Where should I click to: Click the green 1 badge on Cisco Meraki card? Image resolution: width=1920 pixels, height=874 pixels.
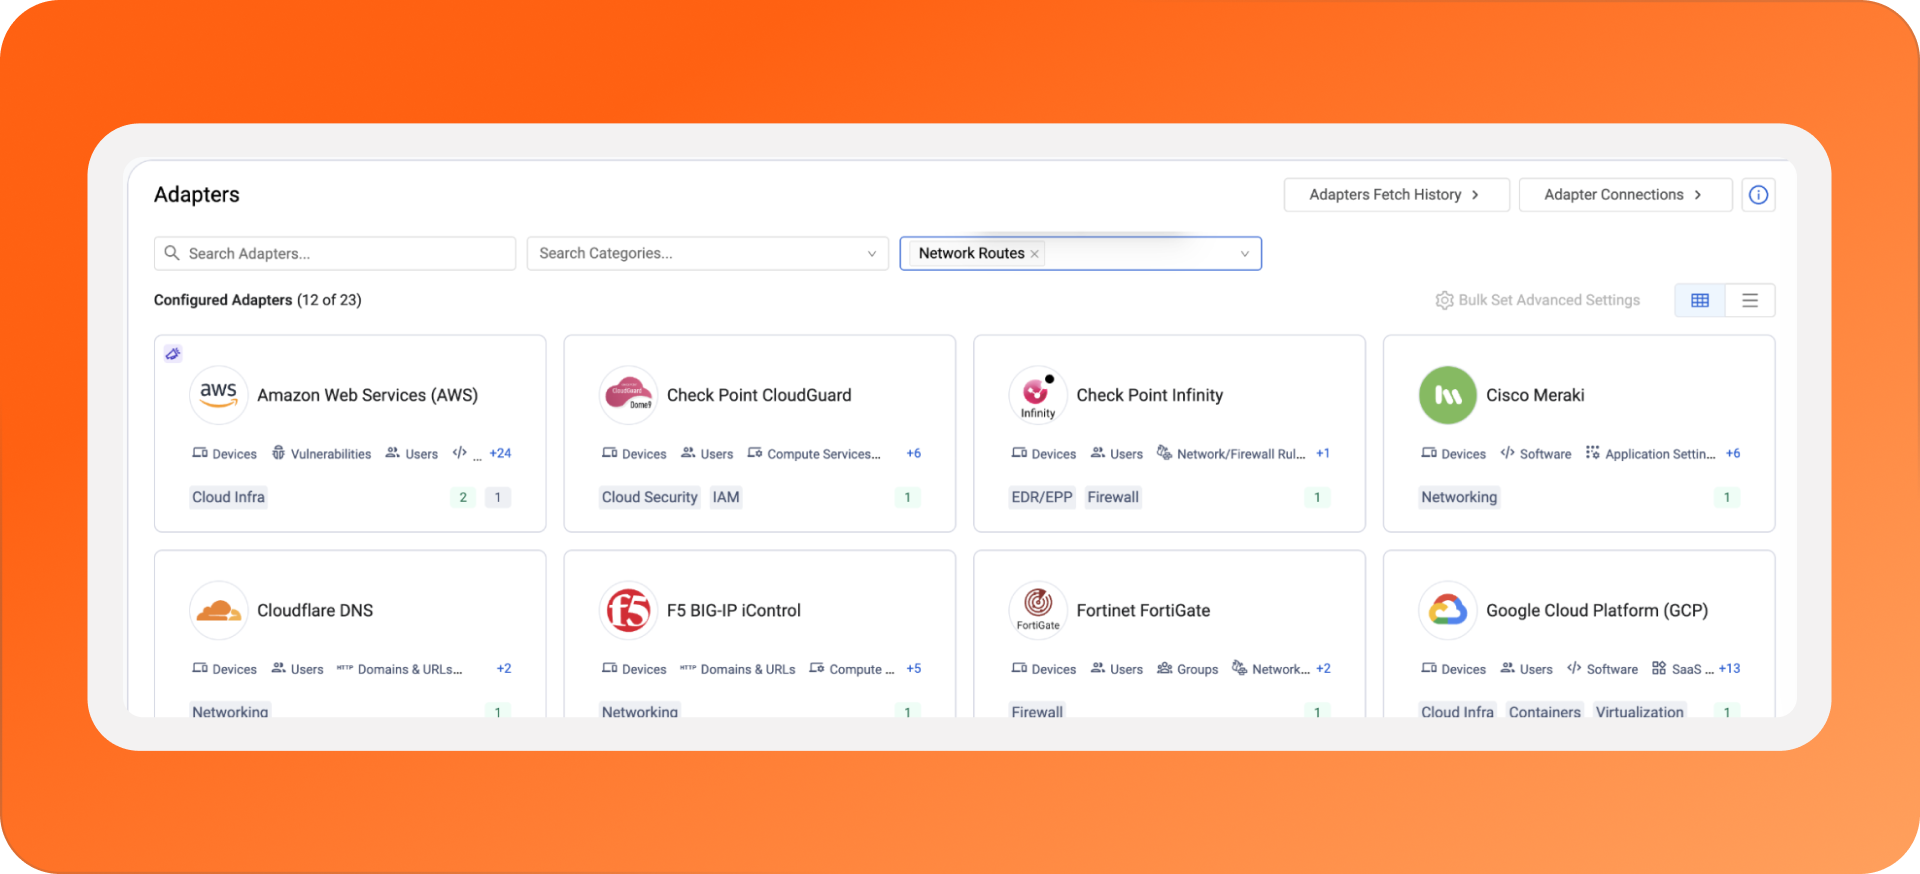1727,497
